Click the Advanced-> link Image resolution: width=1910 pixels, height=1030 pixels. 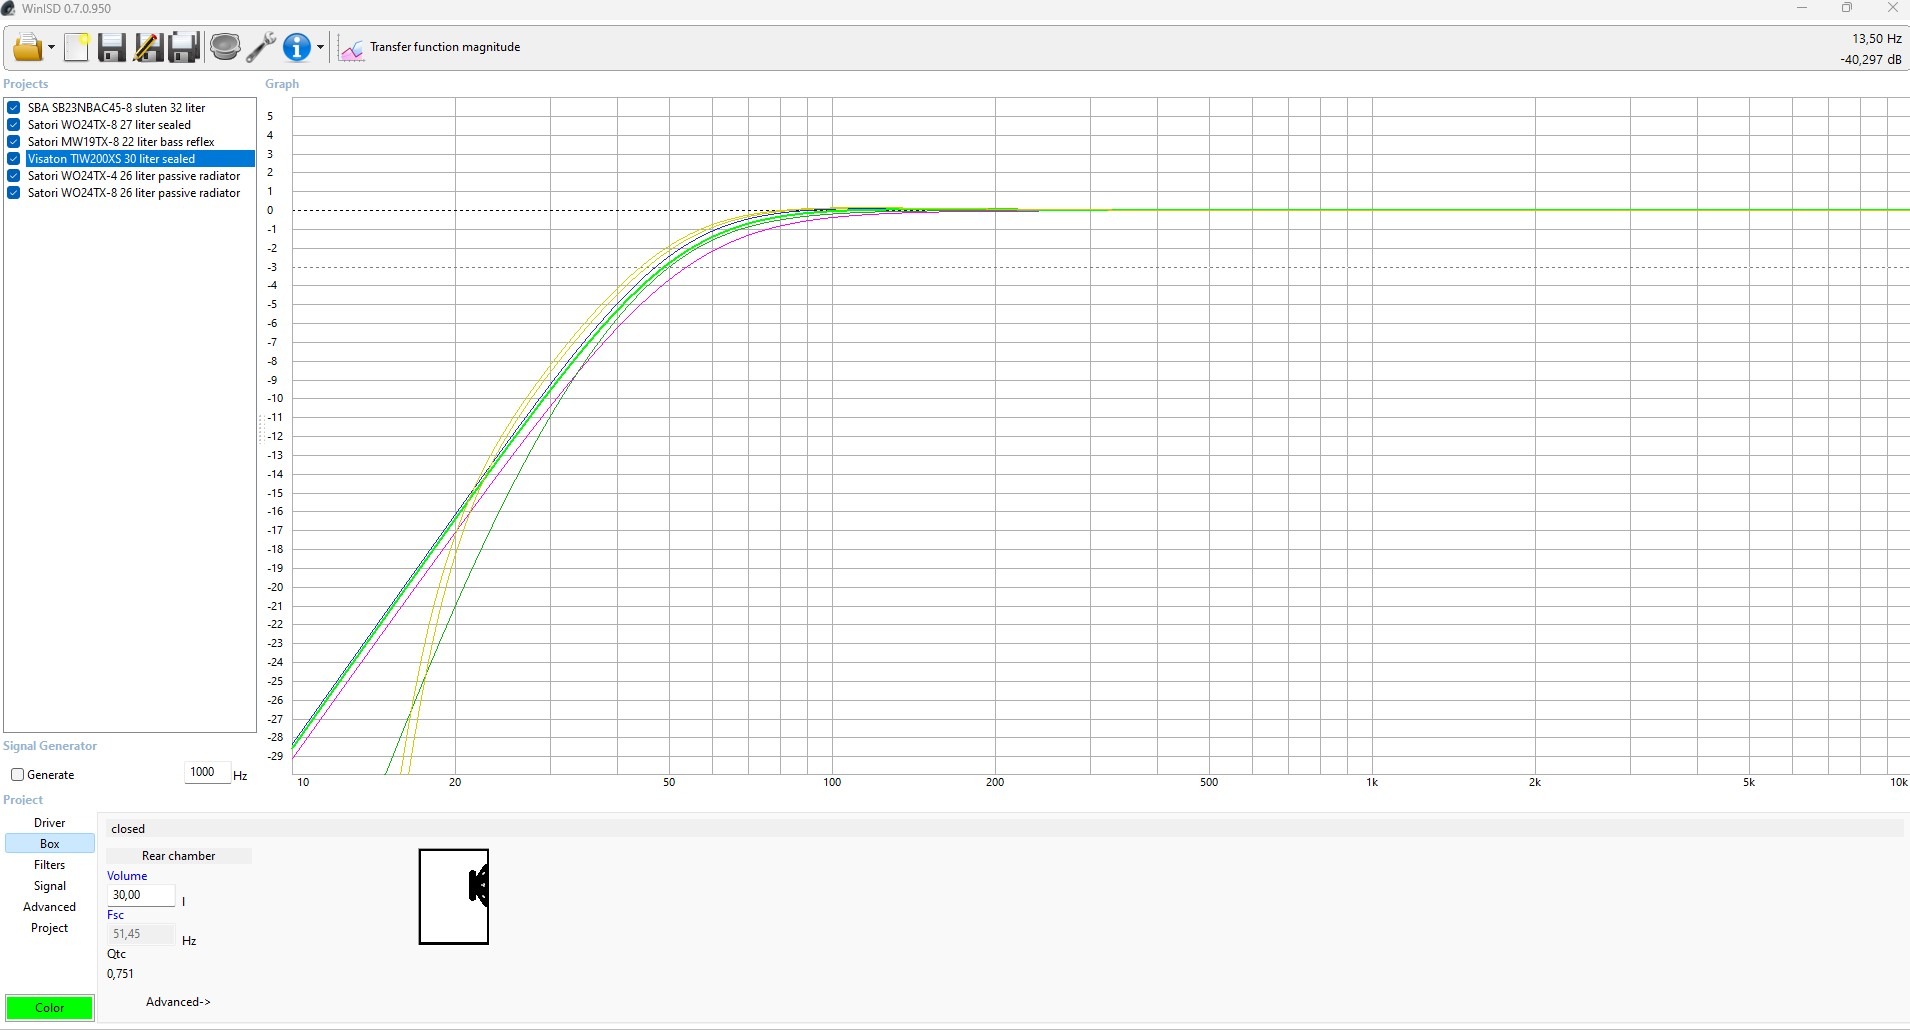(178, 1002)
